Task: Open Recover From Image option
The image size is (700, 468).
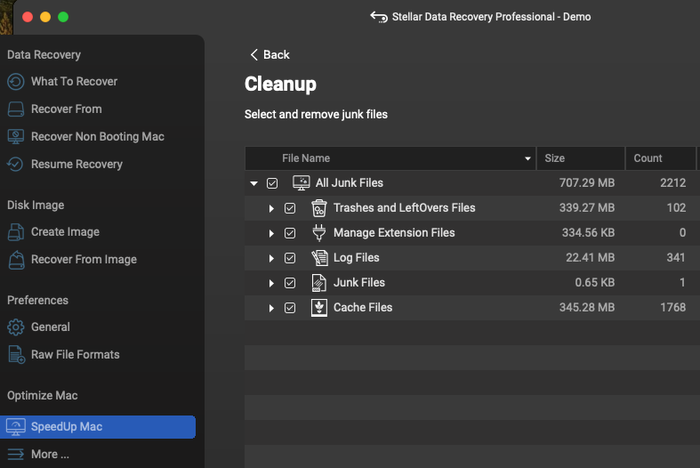Action: tap(84, 259)
